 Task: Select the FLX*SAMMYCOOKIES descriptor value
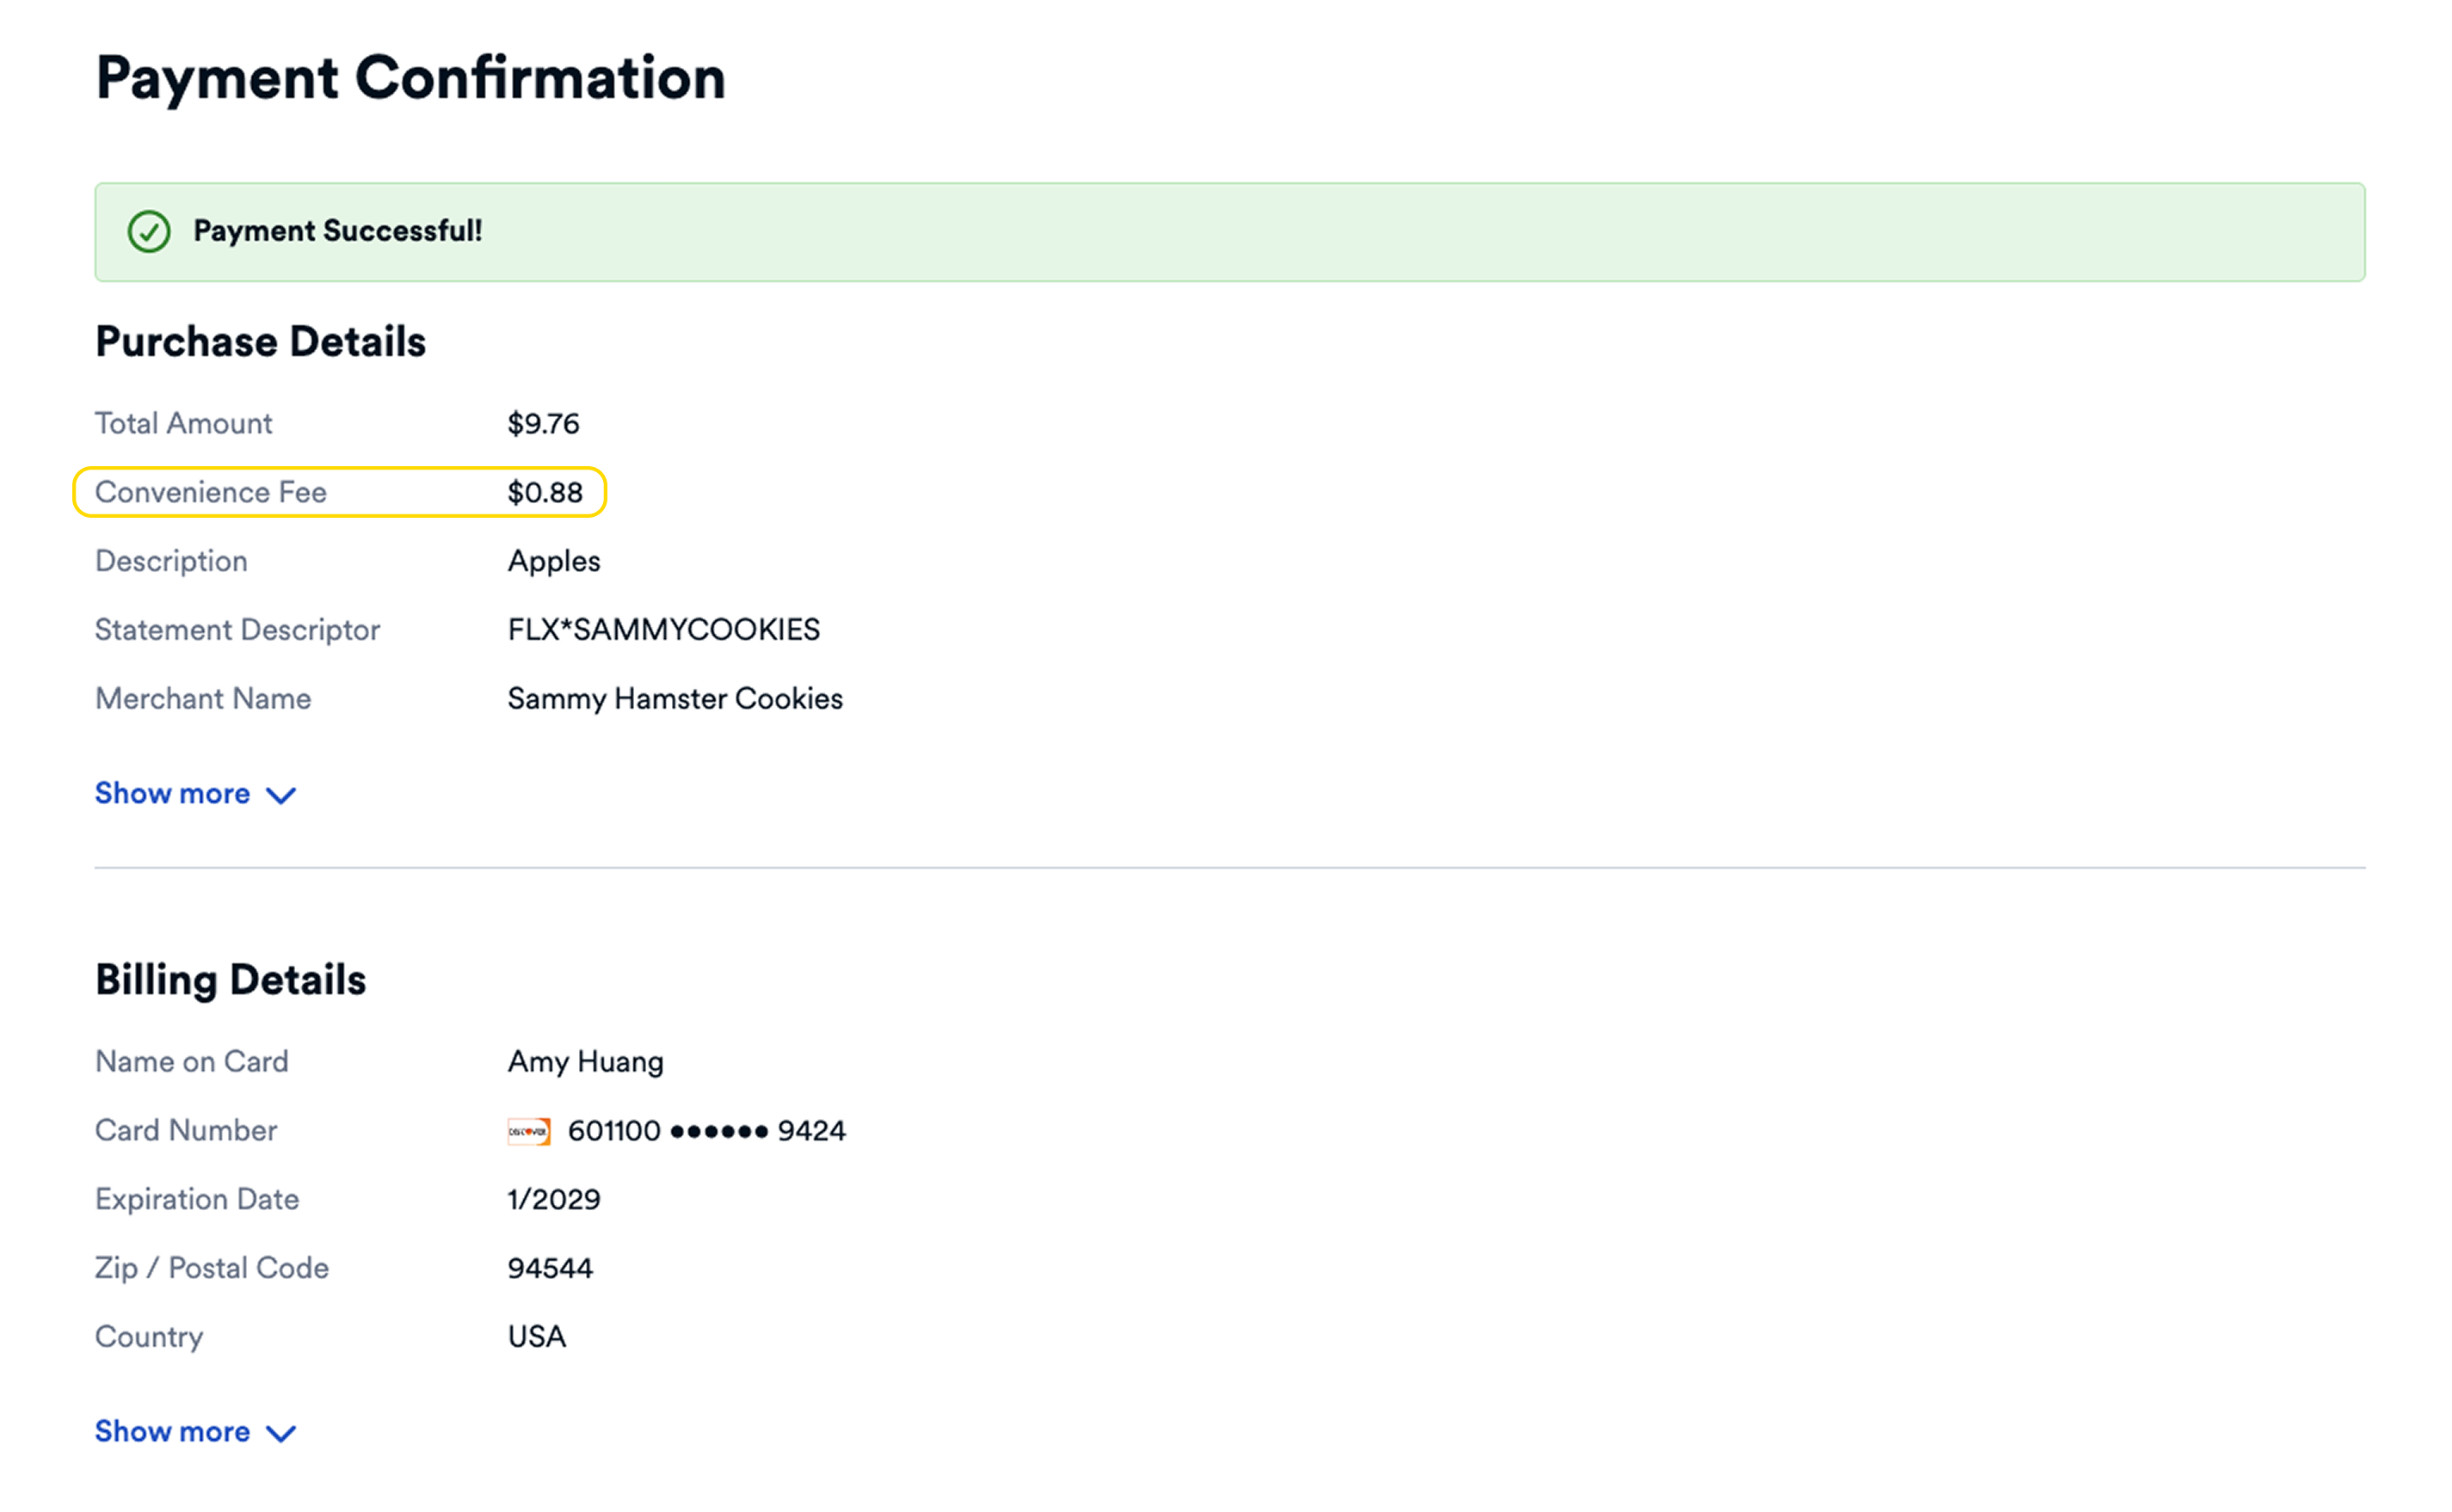coord(664,630)
